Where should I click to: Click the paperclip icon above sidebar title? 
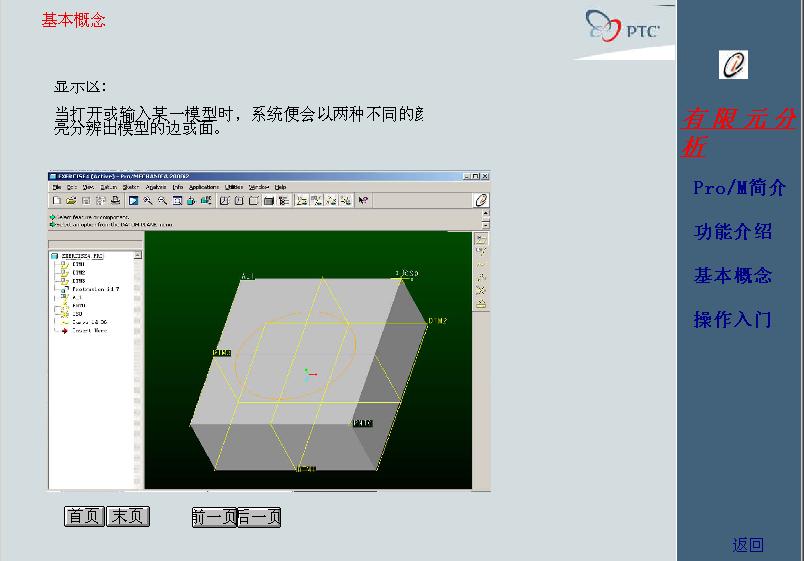(x=733, y=65)
